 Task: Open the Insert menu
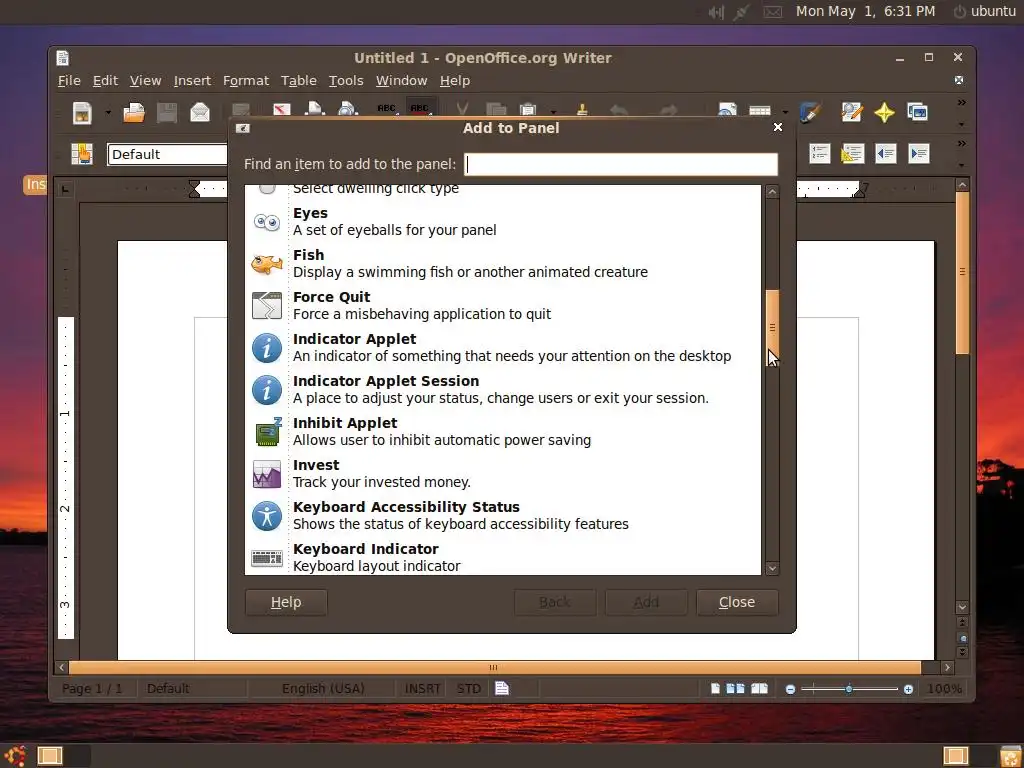tap(192, 80)
